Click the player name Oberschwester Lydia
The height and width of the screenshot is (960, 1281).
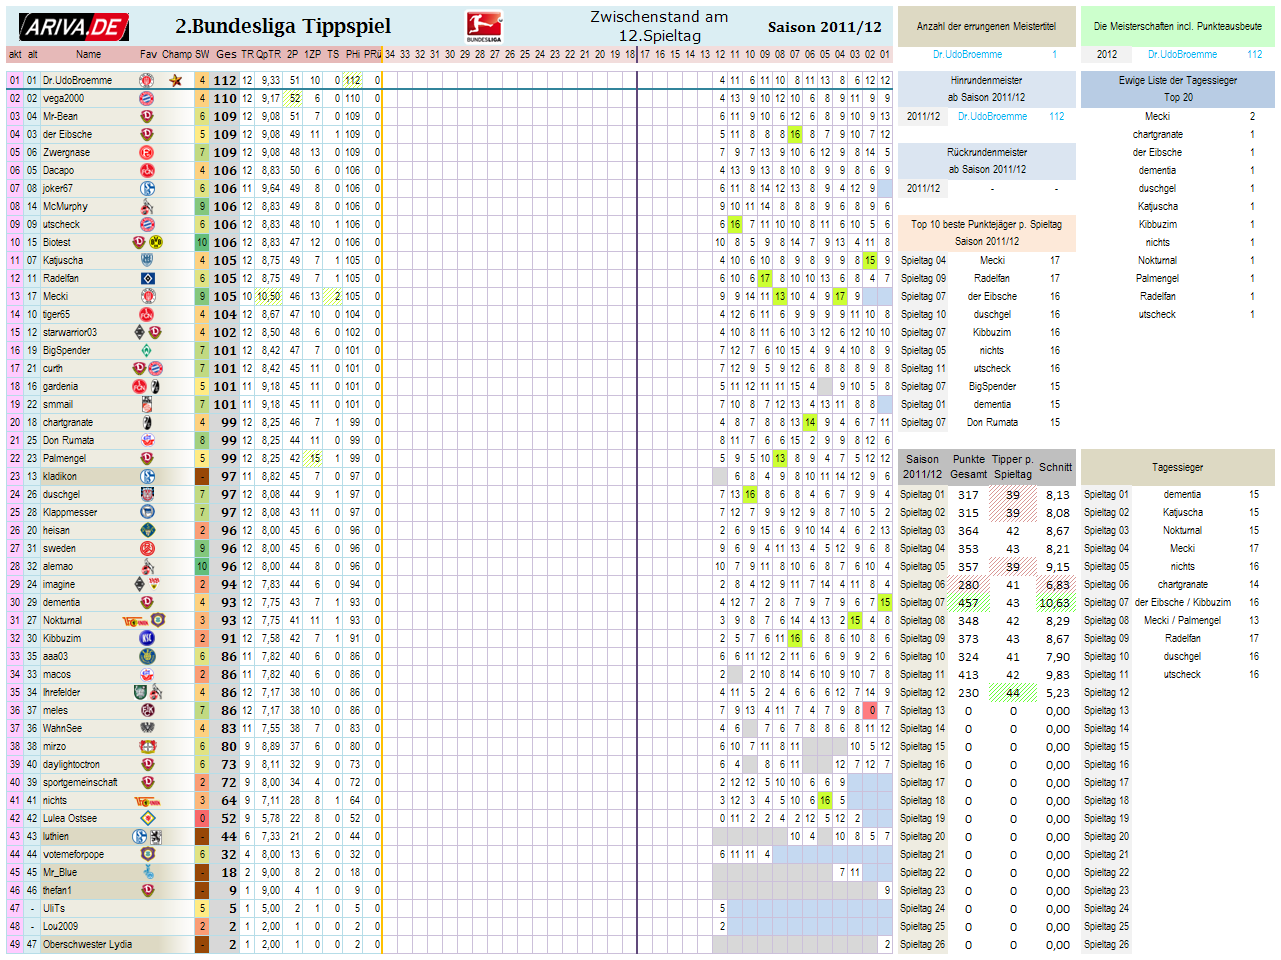pyautogui.click(x=87, y=944)
